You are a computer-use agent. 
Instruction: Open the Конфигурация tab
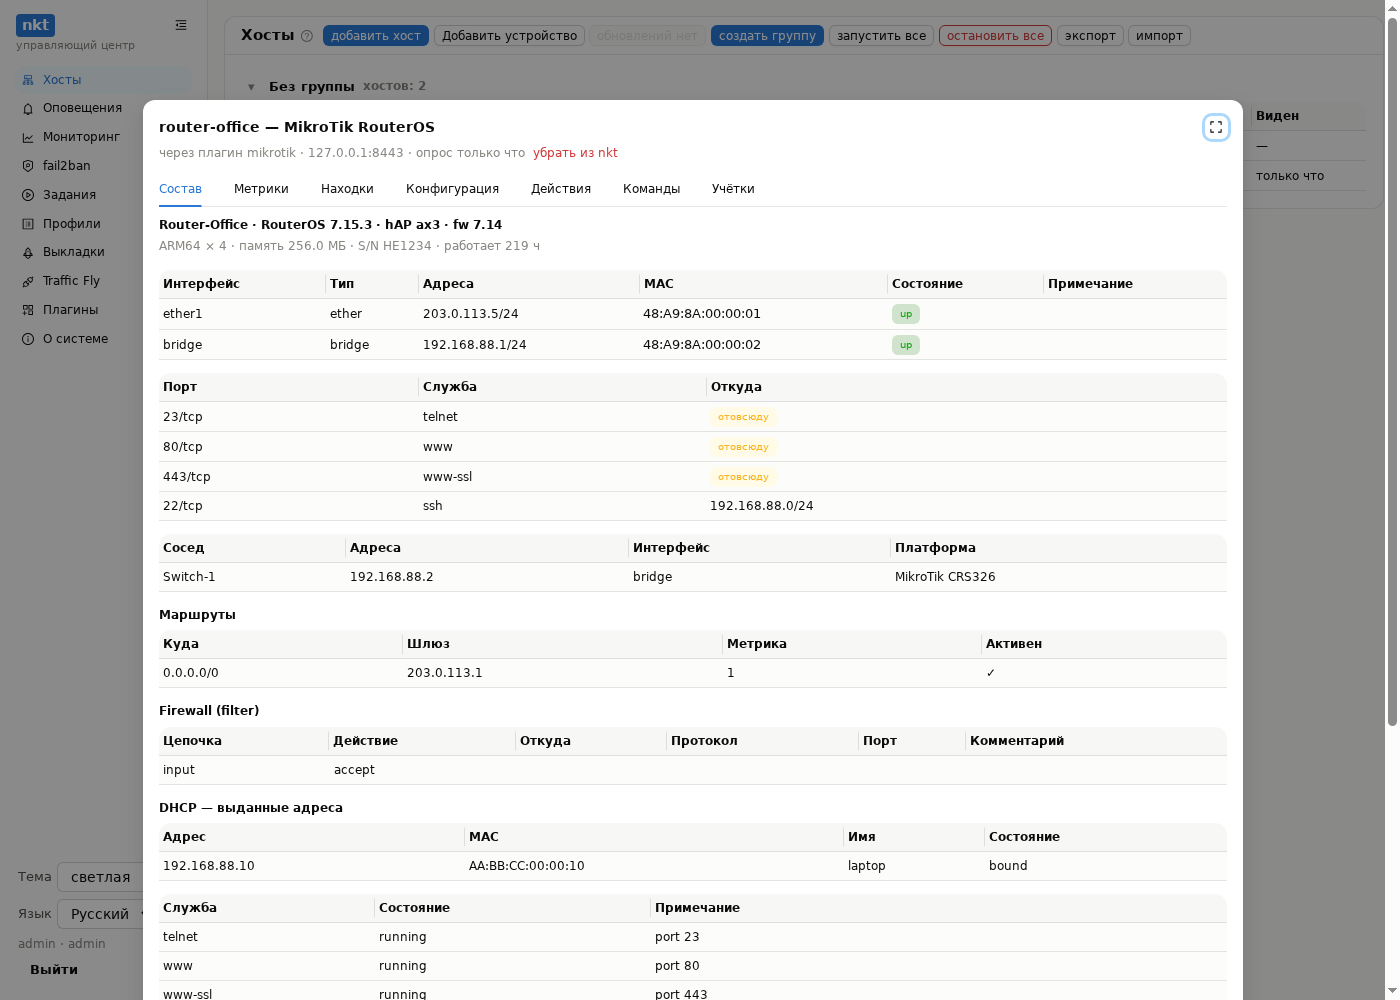tap(452, 189)
